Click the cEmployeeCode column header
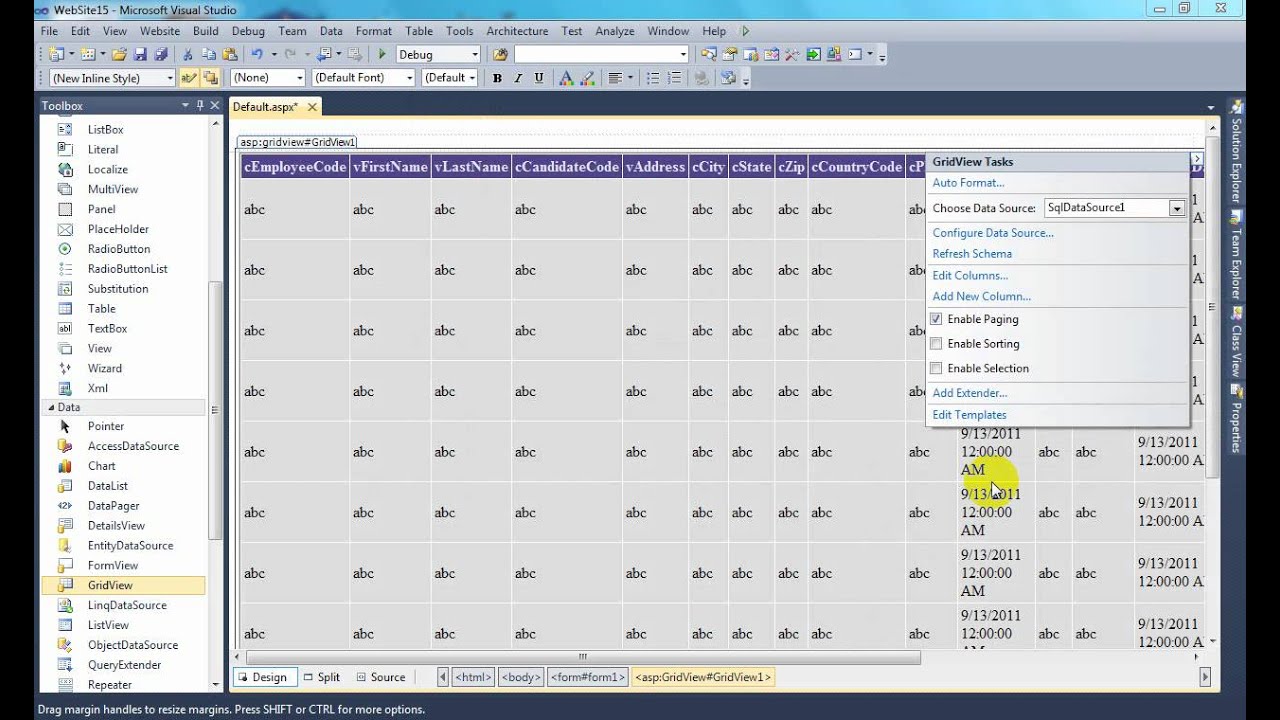The height and width of the screenshot is (720, 1280). coord(295,167)
